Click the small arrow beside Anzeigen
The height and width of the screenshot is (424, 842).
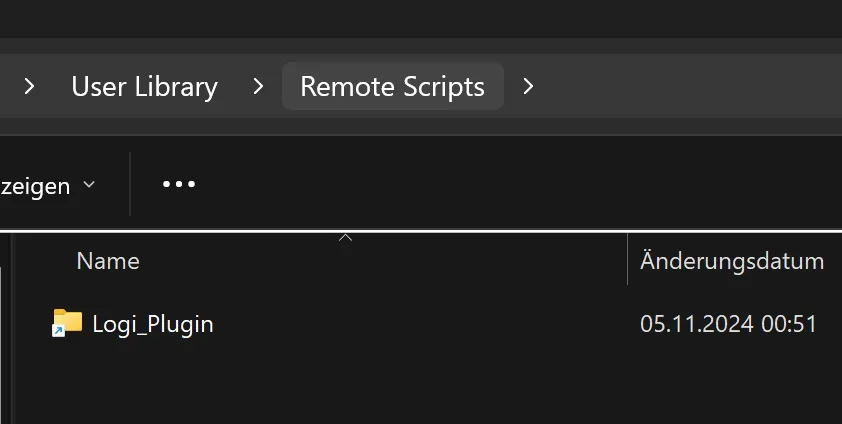(88, 185)
